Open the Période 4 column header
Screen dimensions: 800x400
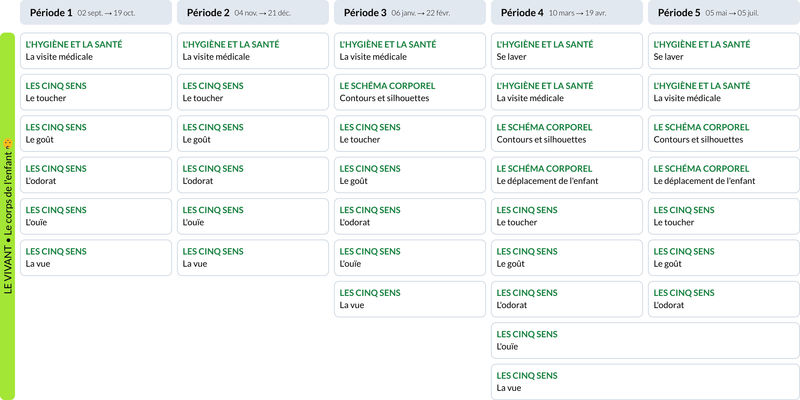pyautogui.click(x=566, y=12)
